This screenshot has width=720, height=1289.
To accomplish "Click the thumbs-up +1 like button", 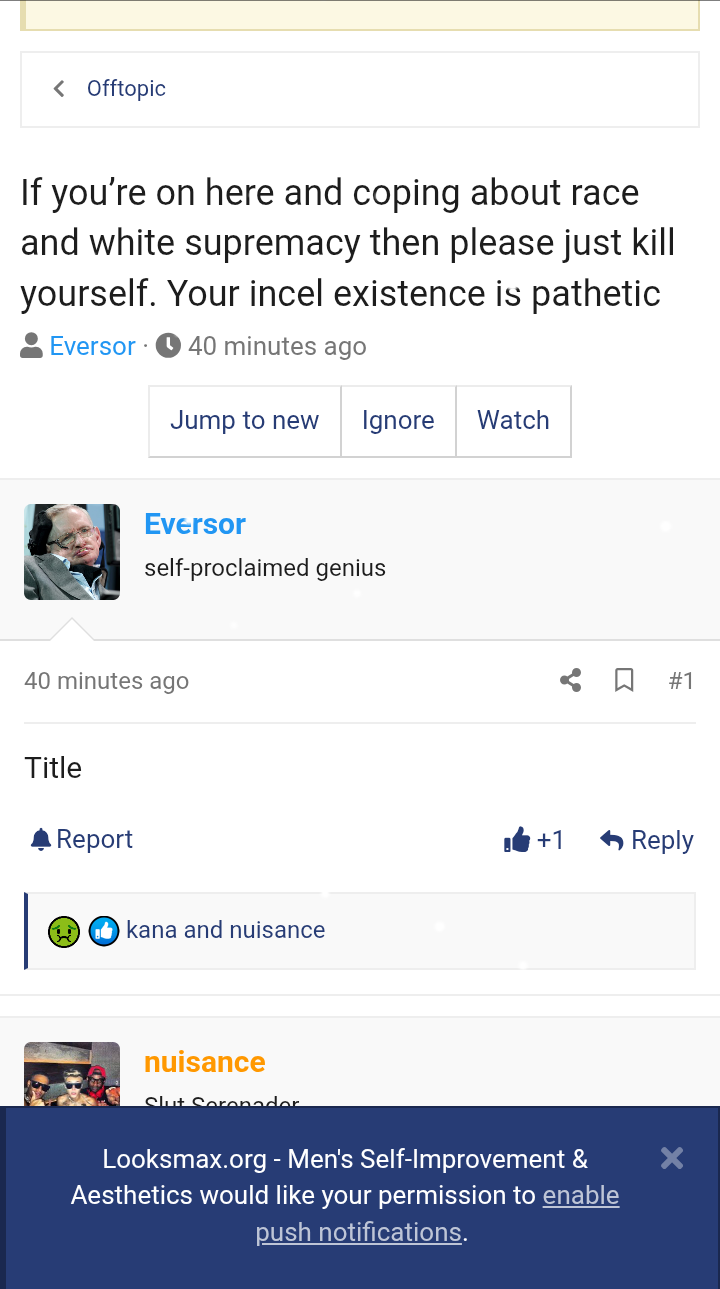I will [x=534, y=840].
